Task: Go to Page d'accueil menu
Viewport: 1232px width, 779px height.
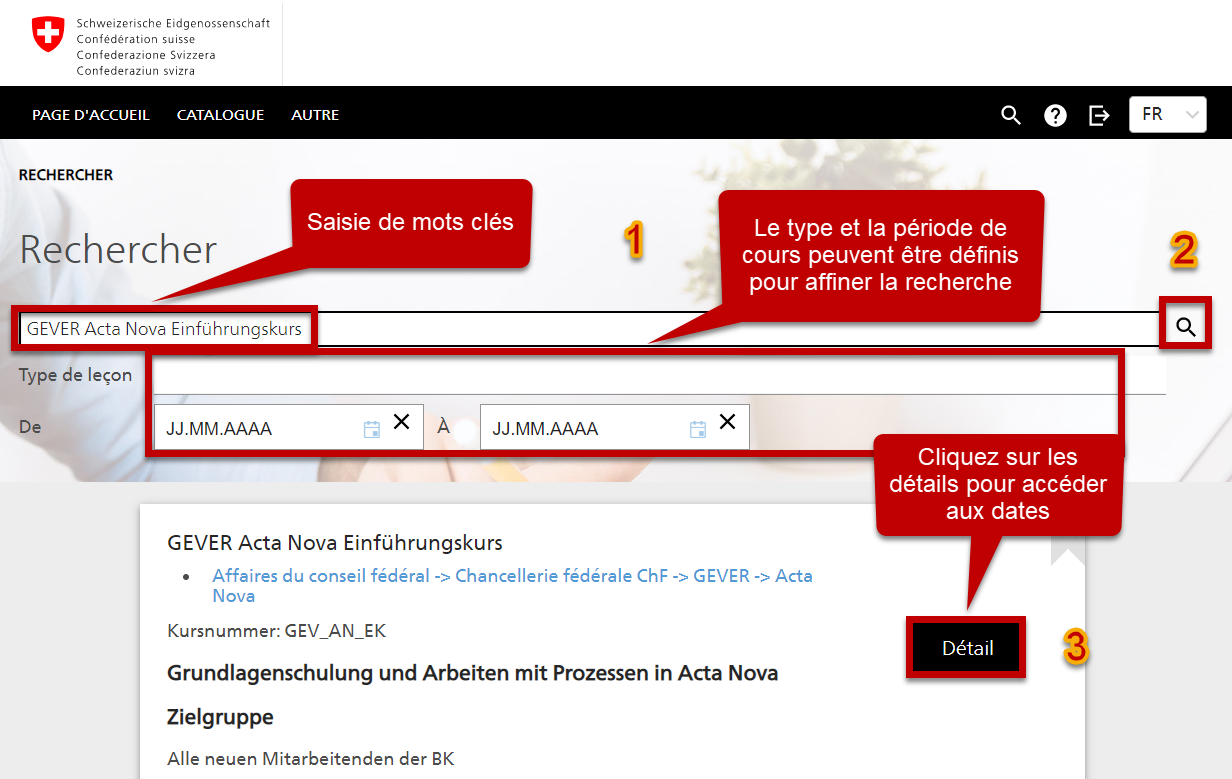Action: coord(91,115)
